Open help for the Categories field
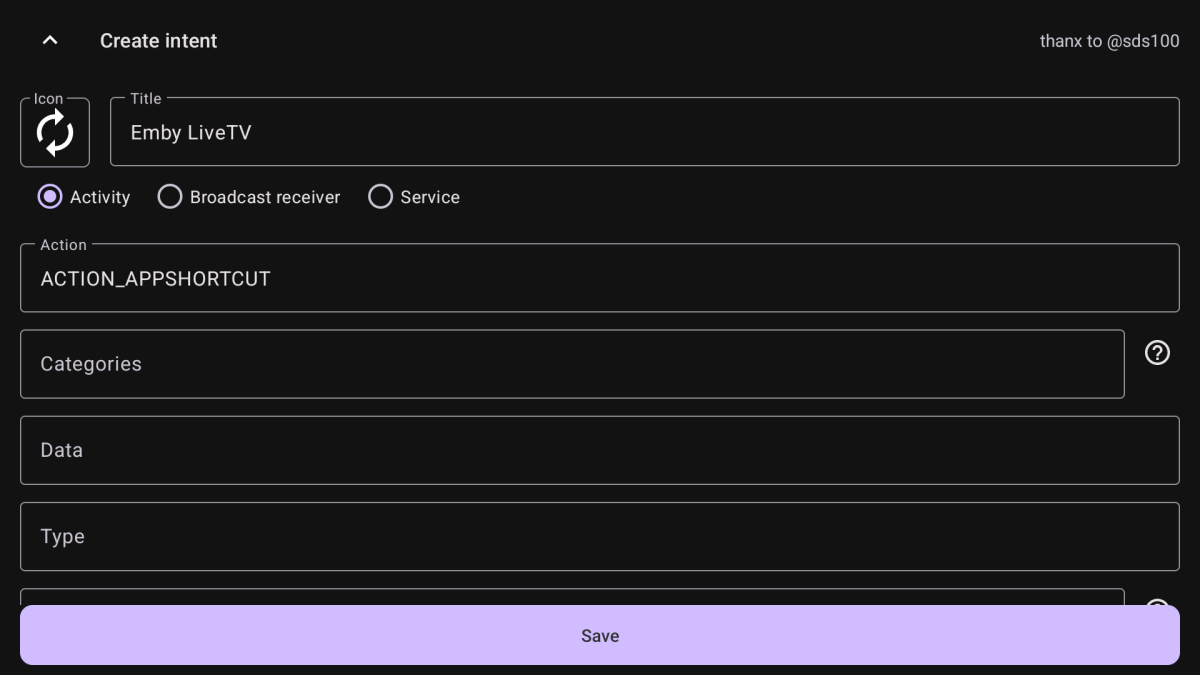This screenshot has height=675, width=1200. point(1157,353)
